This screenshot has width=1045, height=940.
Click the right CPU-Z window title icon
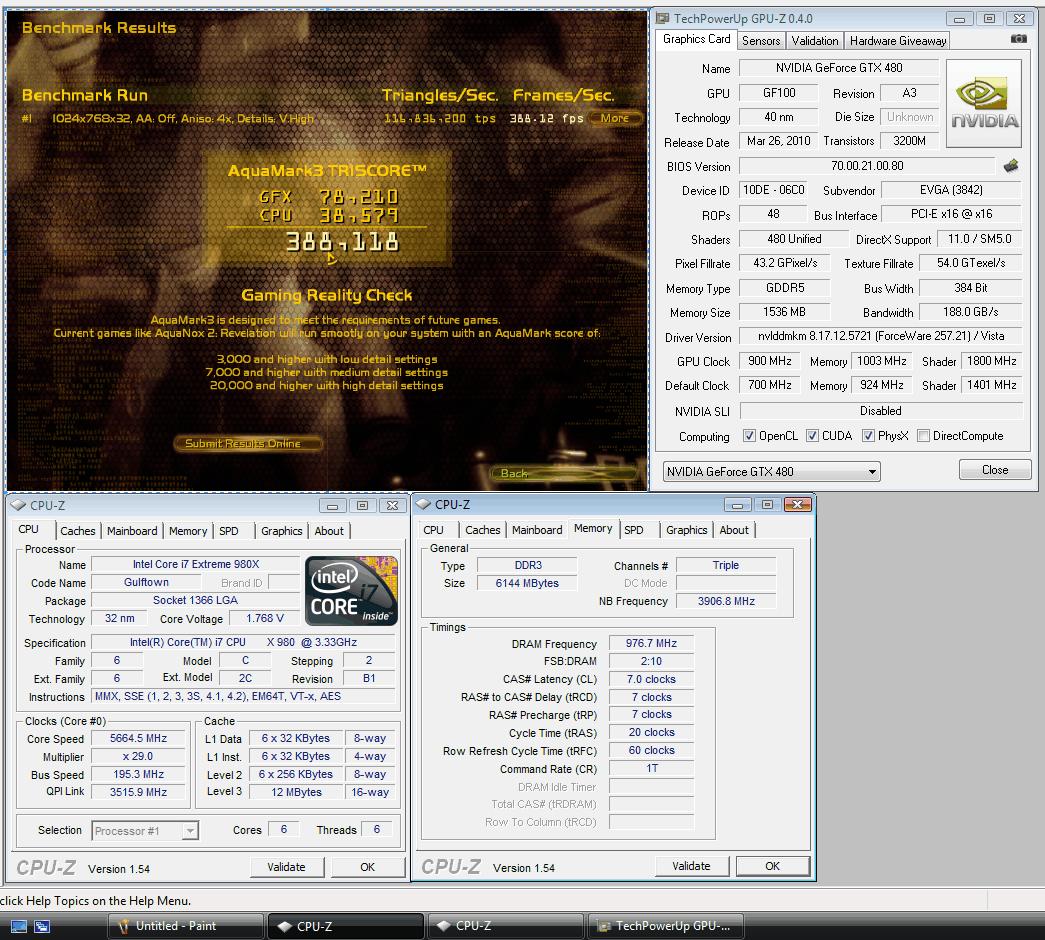(x=423, y=505)
